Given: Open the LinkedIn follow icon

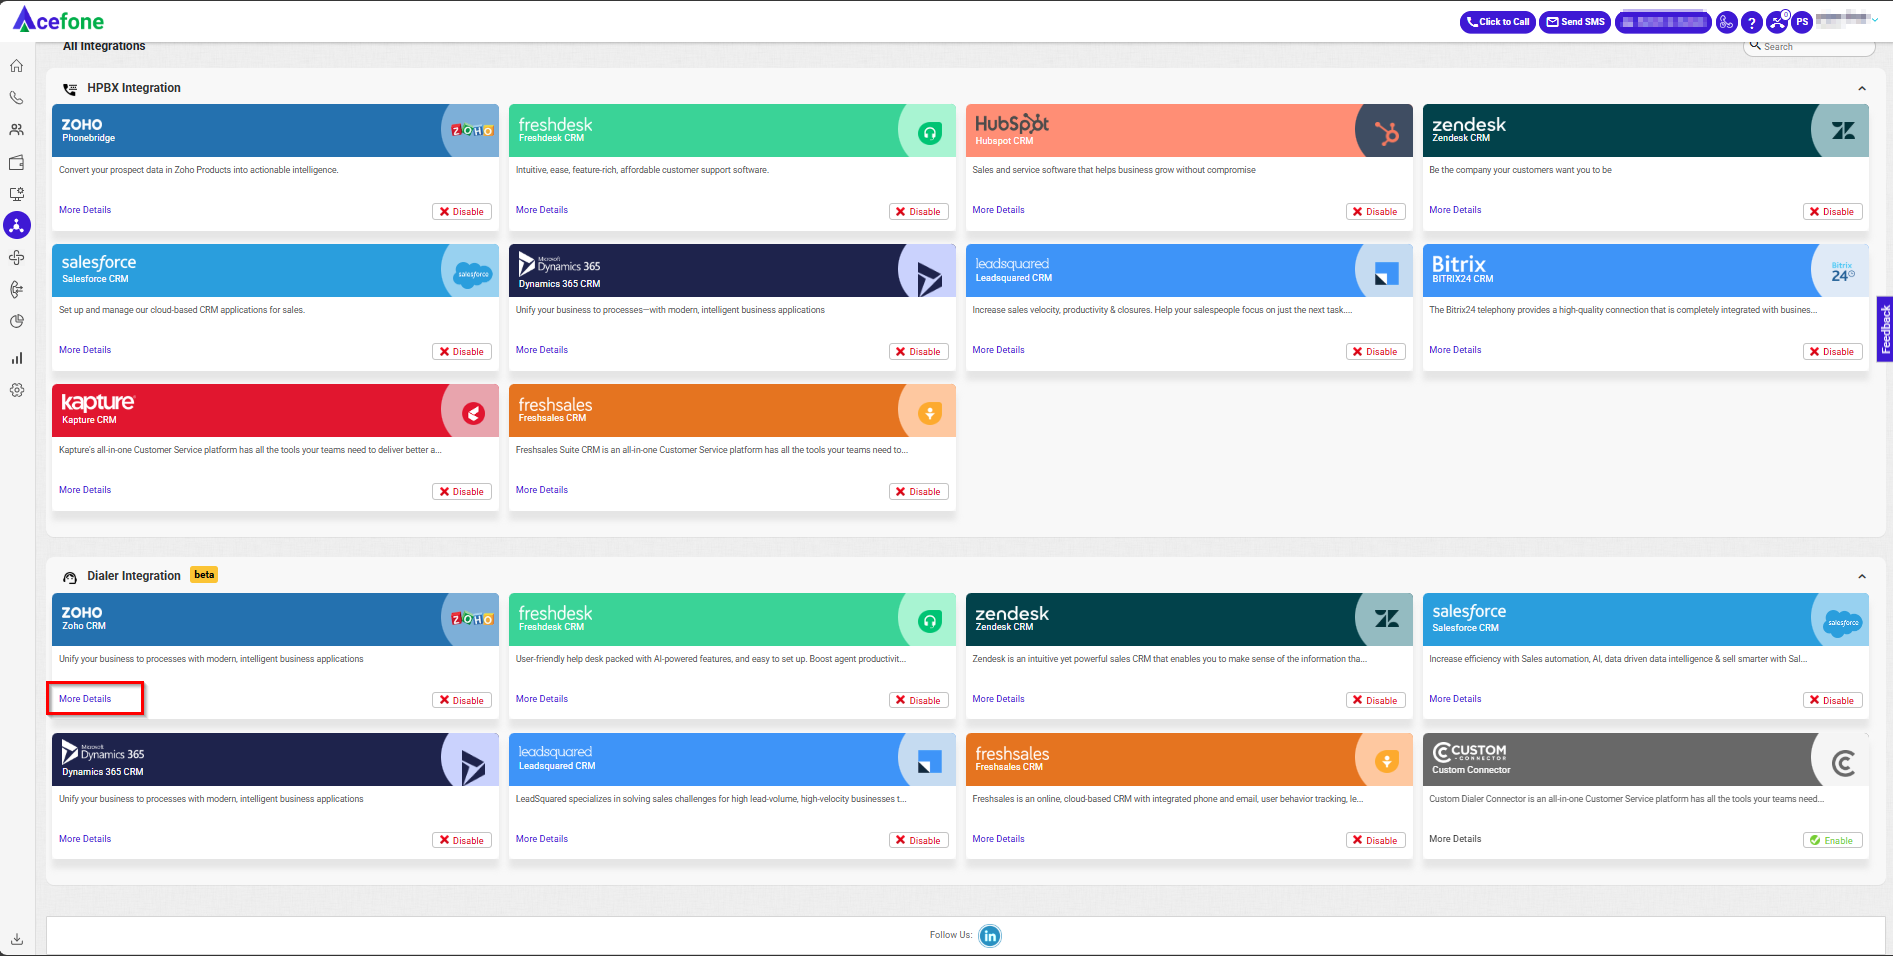Looking at the screenshot, I should pyautogui.click(x=990, y=936).
